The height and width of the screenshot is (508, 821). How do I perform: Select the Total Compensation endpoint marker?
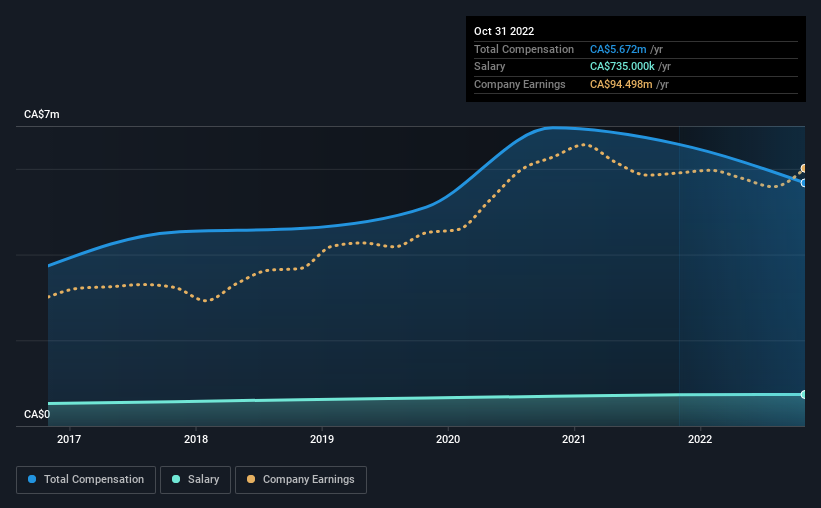804,183
